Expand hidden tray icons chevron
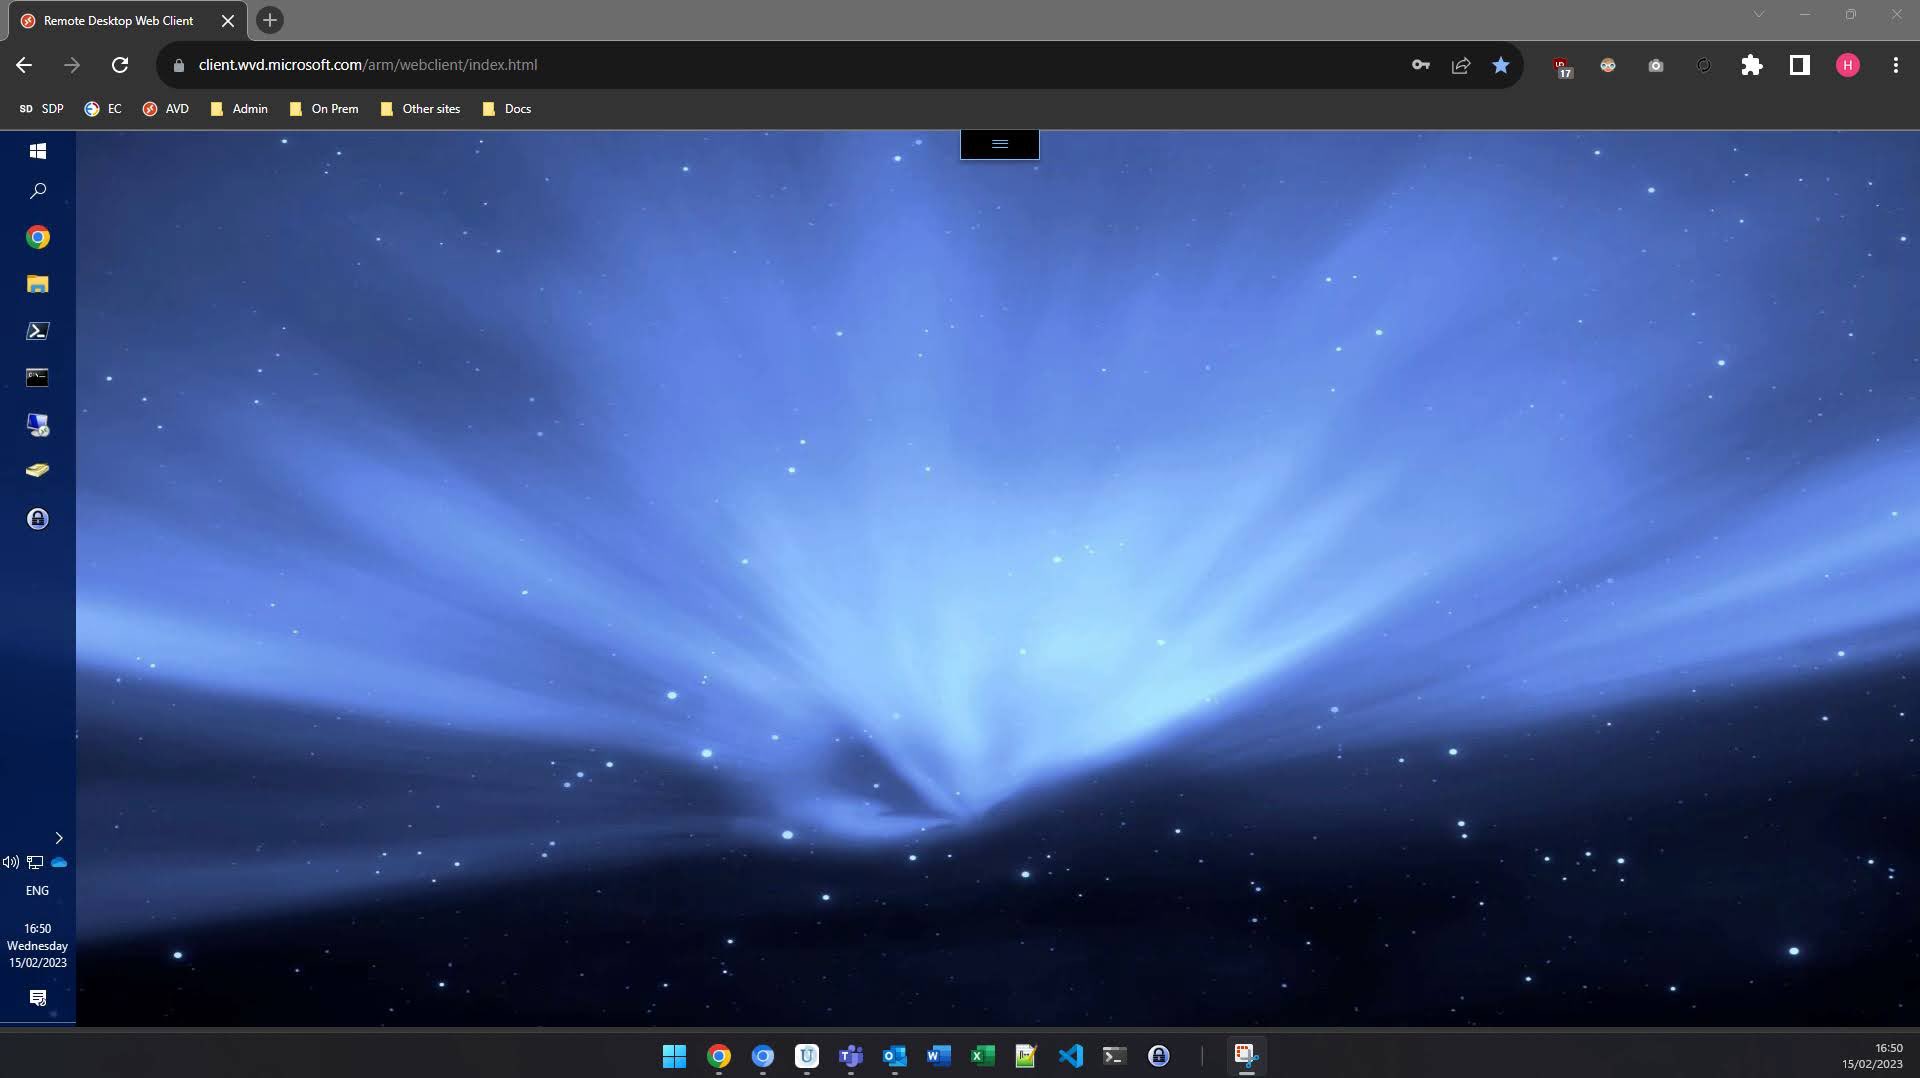This screenshot has width=1920, height=1078. pyautogui.click(x=58, y=838)
